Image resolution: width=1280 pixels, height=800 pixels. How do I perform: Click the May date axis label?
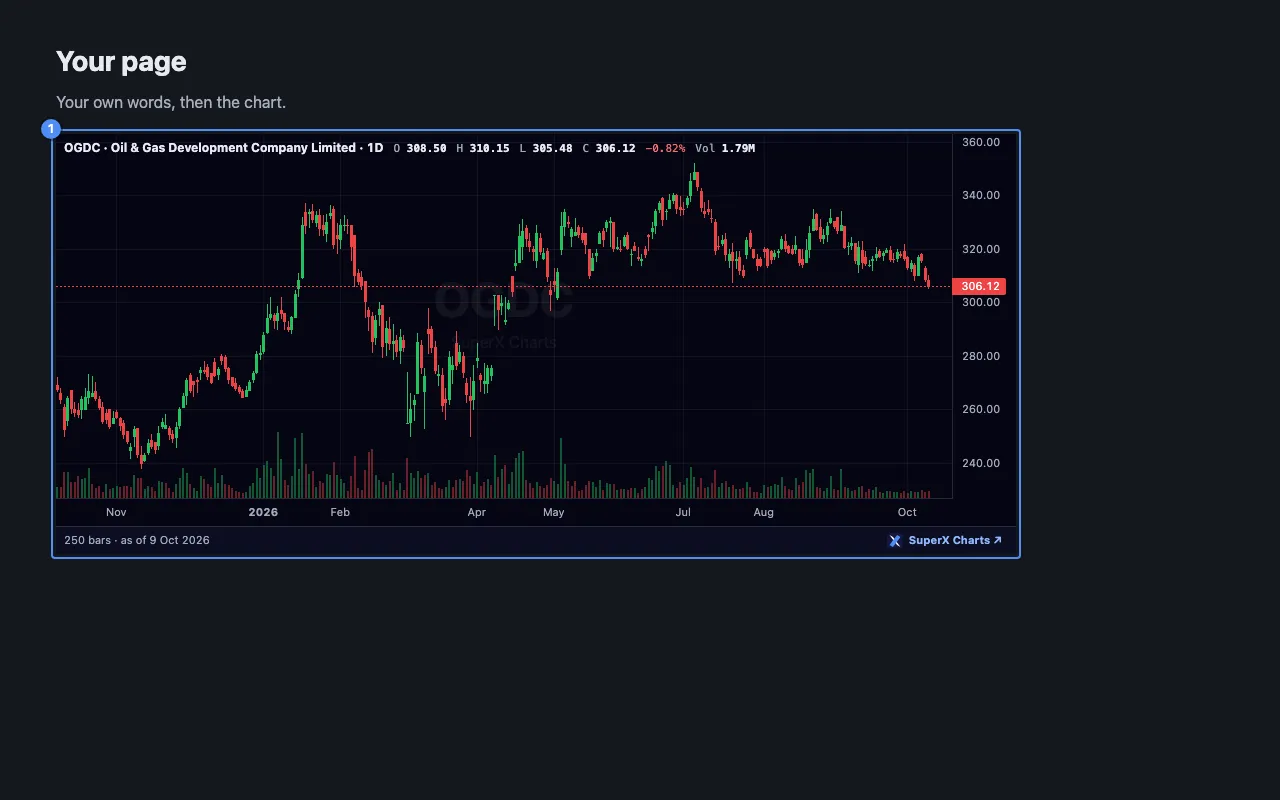click(x=553, y=512)
